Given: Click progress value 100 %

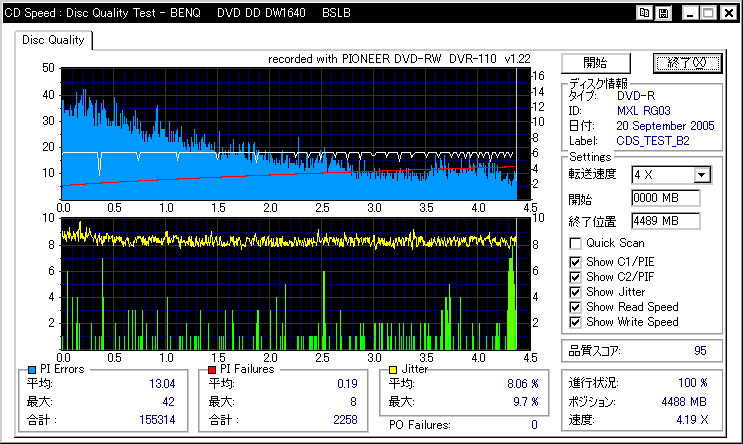Looking at the screenshot, I should [693, 382].
